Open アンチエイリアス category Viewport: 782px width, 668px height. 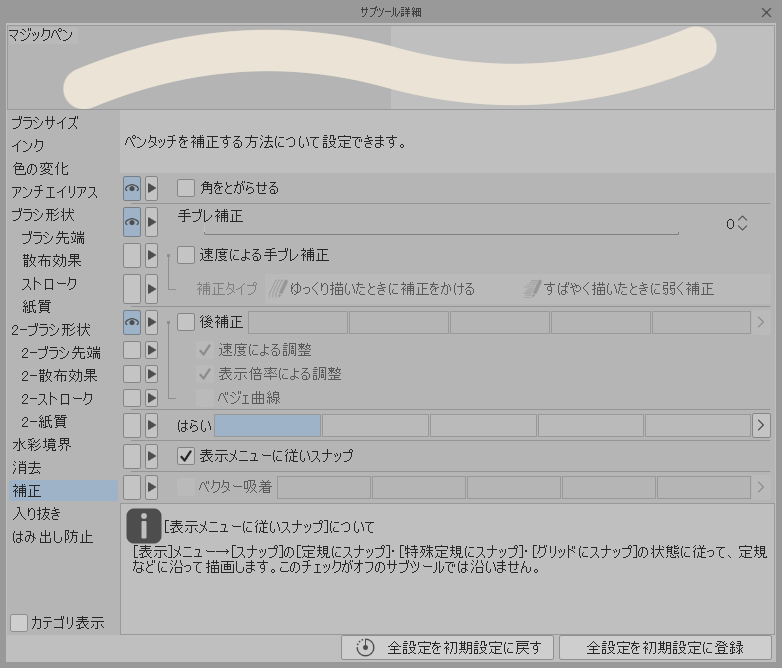point(54,192)
